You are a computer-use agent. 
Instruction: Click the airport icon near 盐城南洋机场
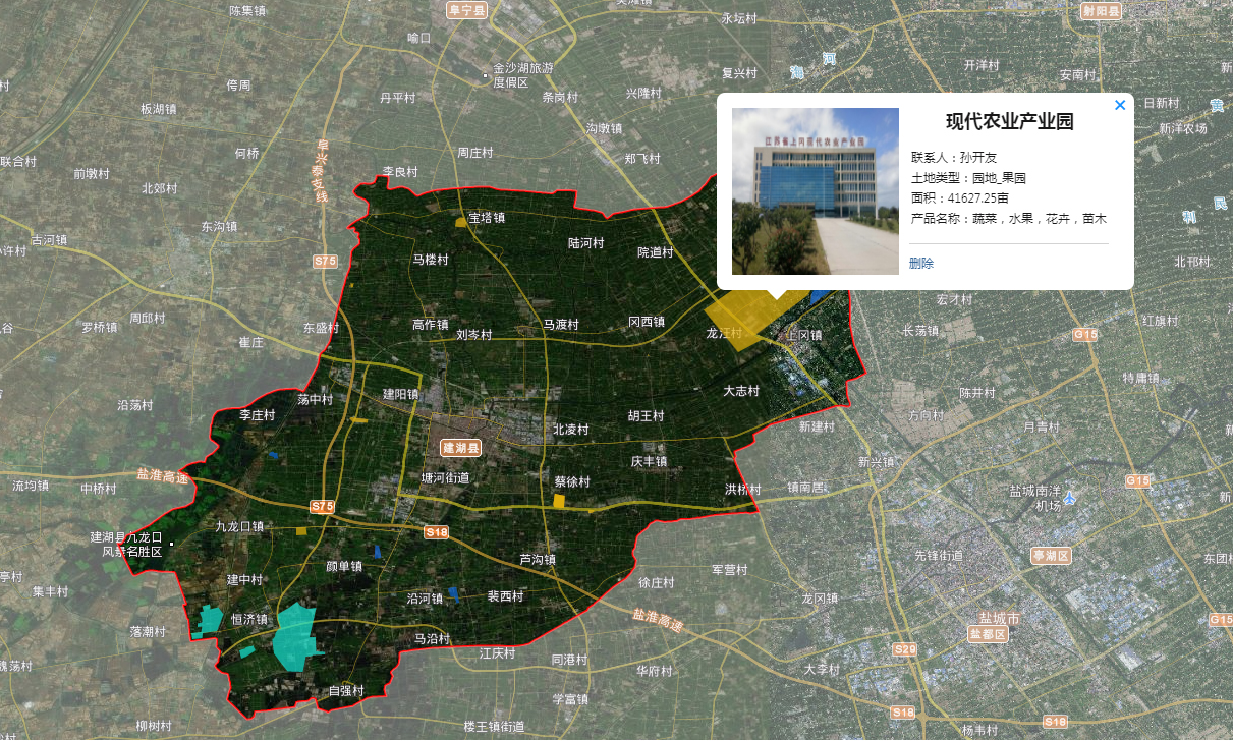click(1070, 497)
